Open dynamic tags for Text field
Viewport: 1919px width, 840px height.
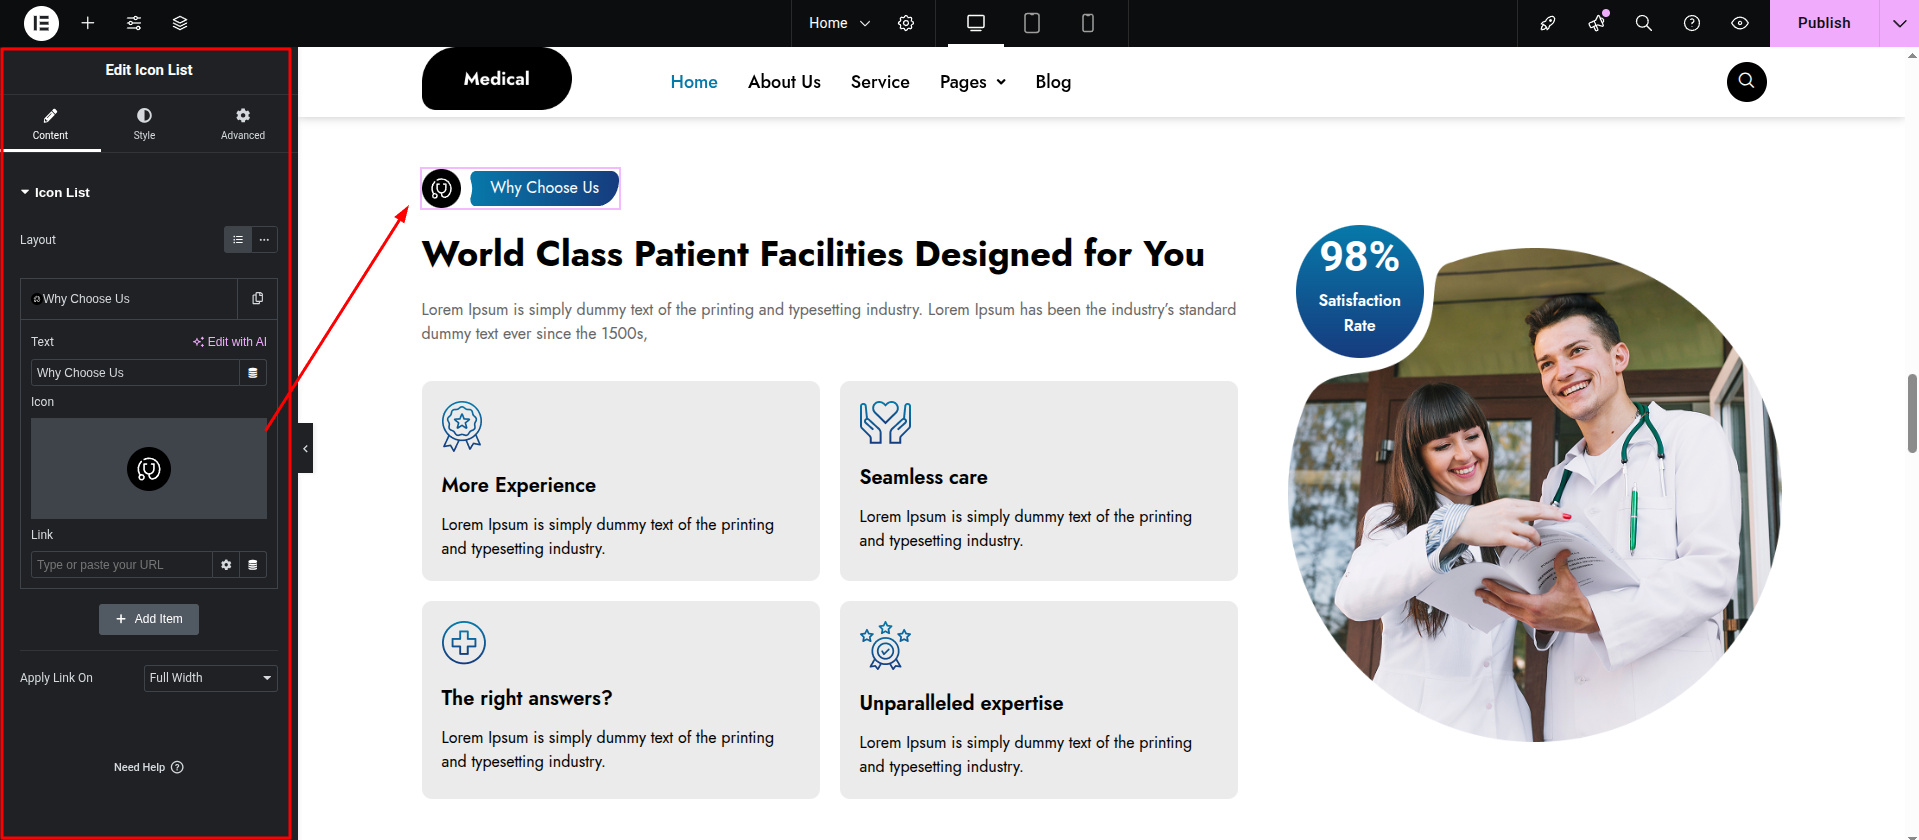253,373
